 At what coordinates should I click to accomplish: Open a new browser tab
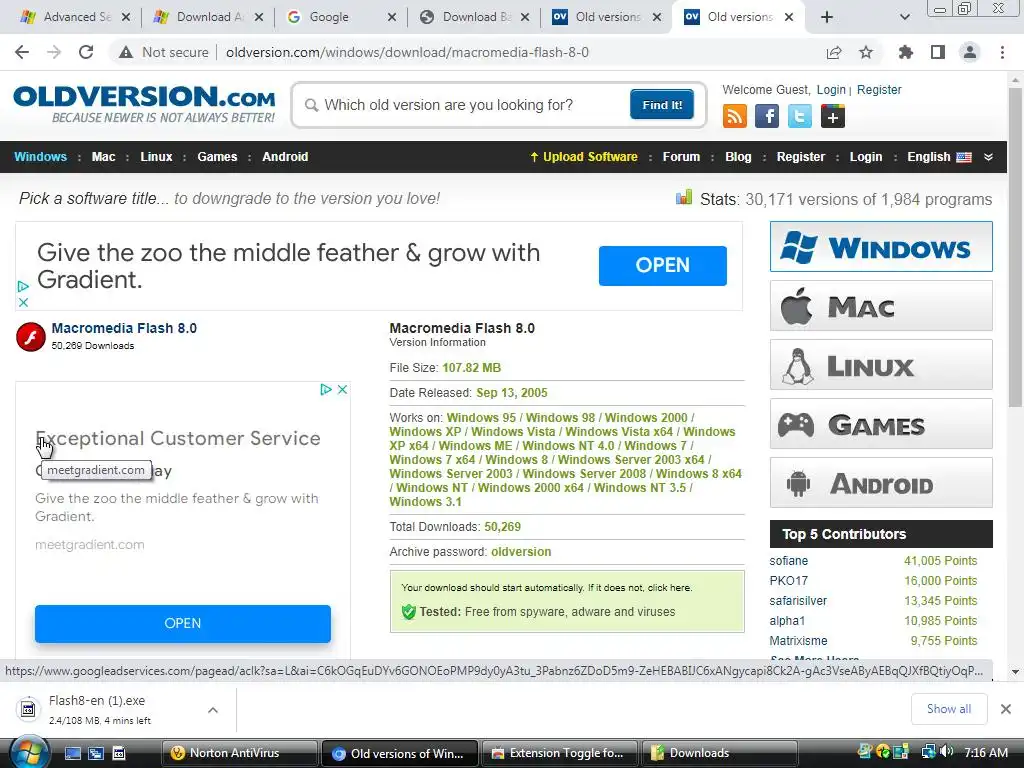pyautogui.click(x=827, y=17)
